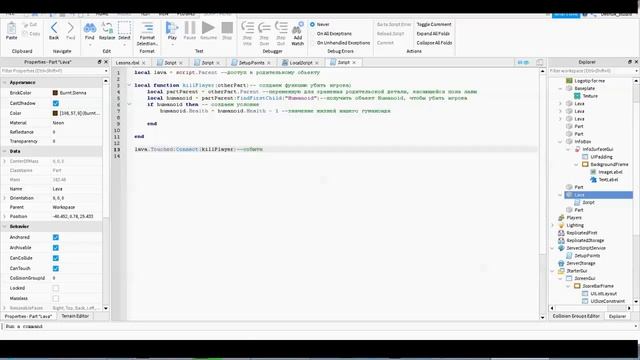Toggle the CanCollide checkbox

[x=56, y=258]
